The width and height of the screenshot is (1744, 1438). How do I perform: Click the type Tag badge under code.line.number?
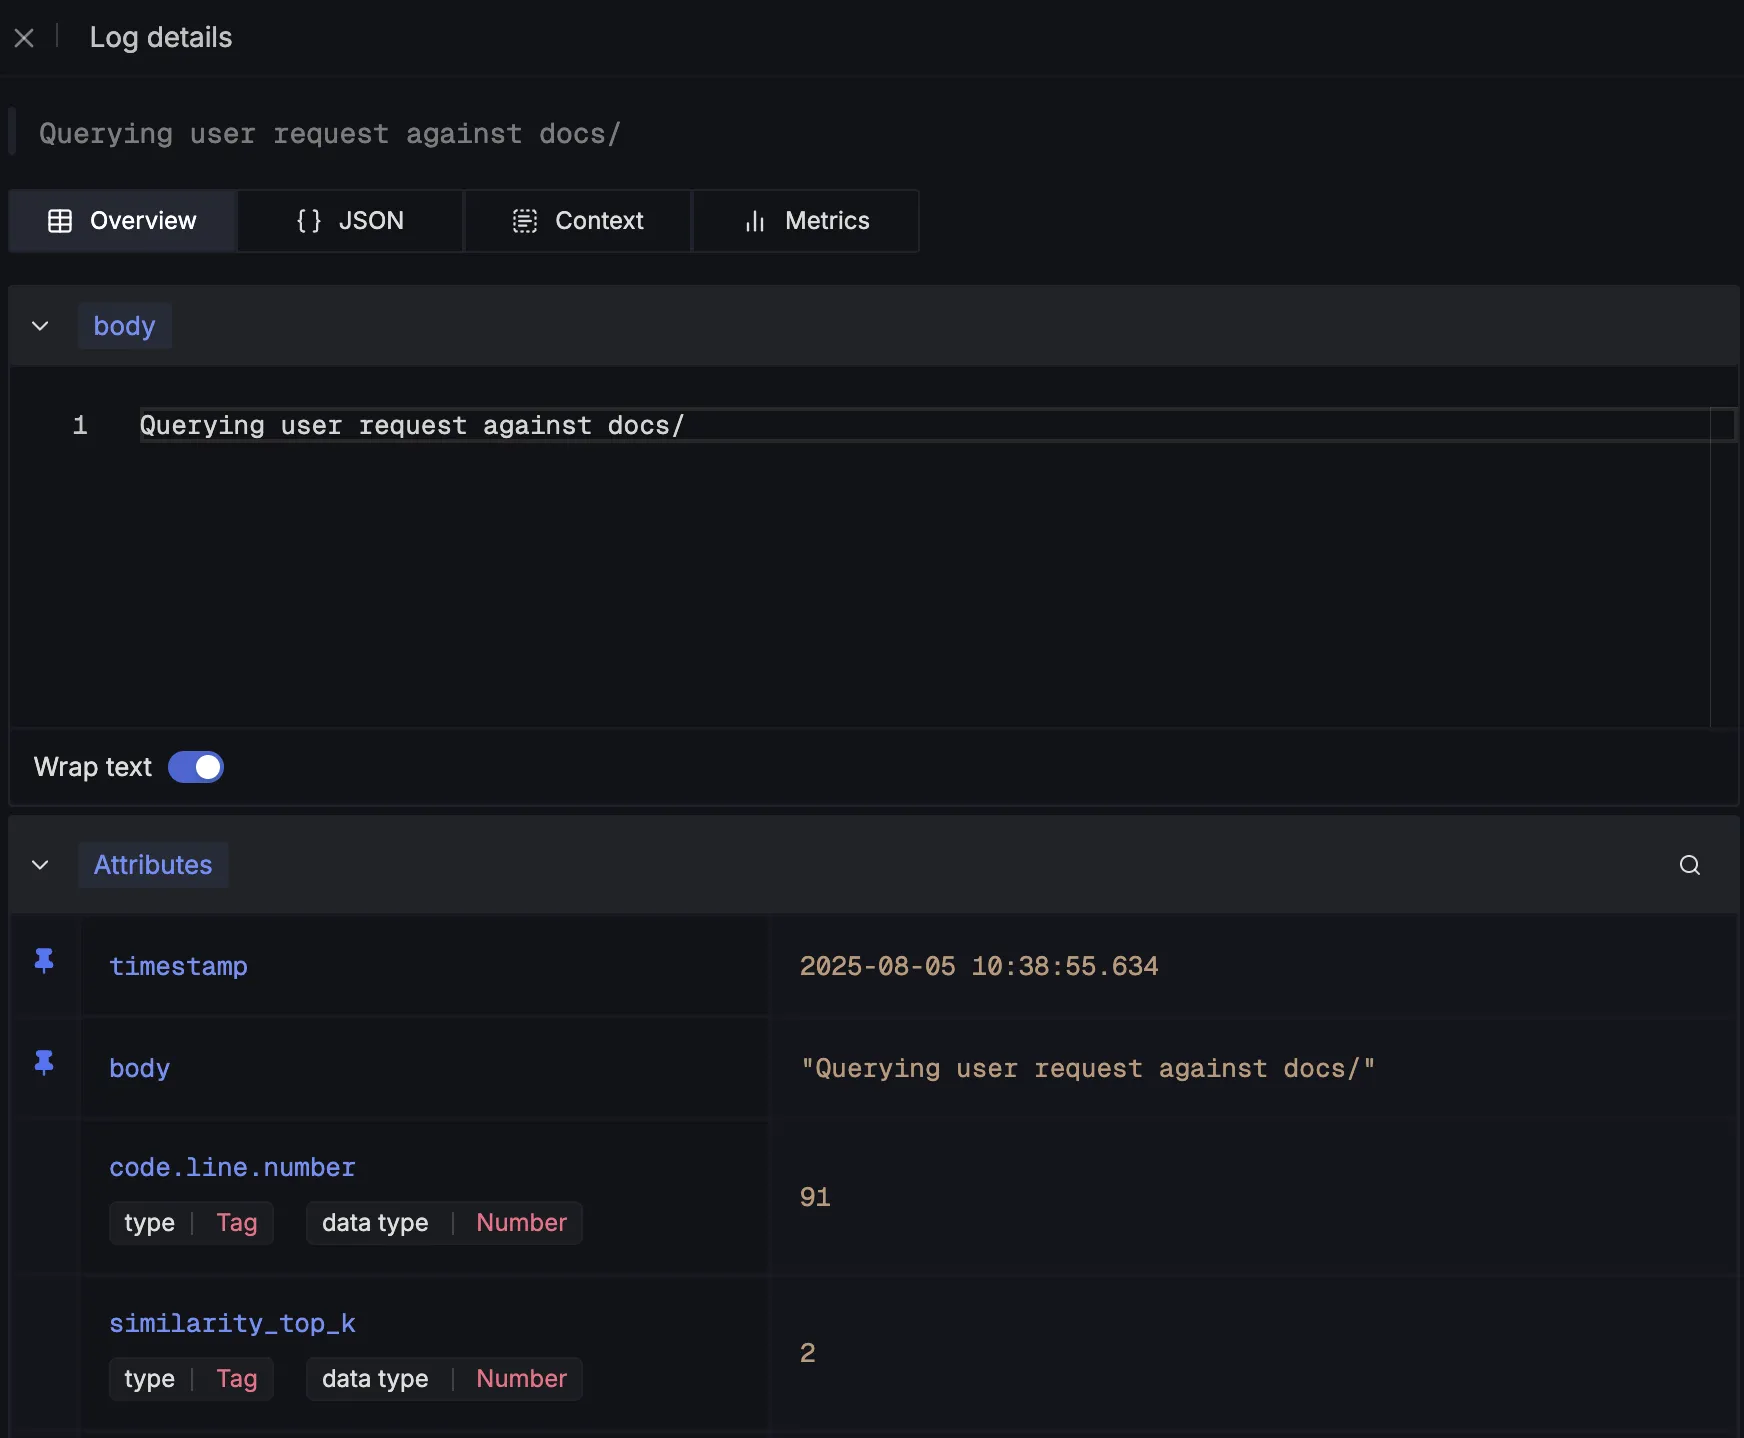(191, 1223)
